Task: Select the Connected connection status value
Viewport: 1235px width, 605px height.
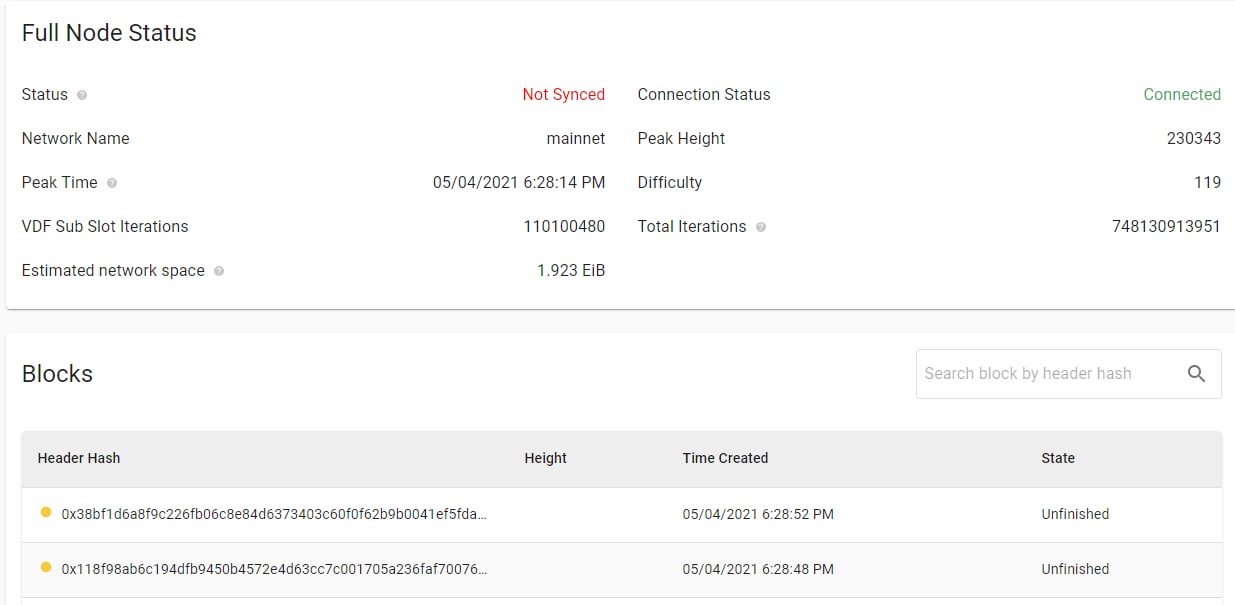Action: click(1182, 95)
